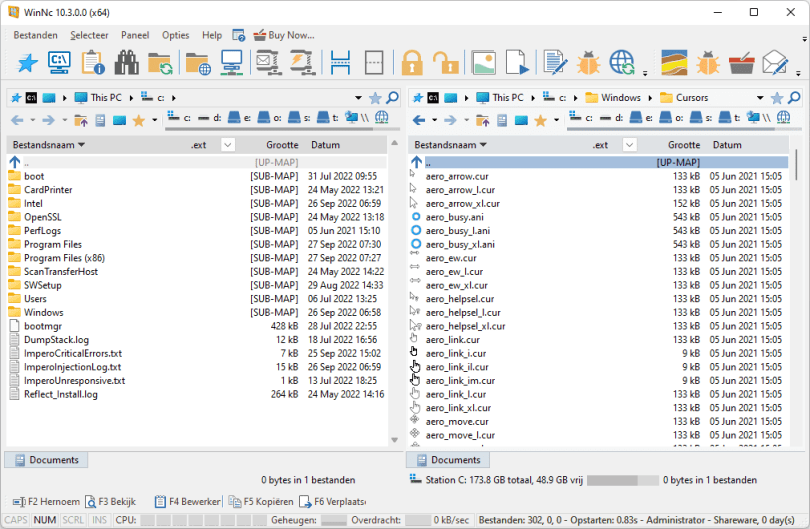Click the blue star favorites toolbar icon
Viewport: 810px width, 529px height.
pyautogui.click(x=27, y=63)
